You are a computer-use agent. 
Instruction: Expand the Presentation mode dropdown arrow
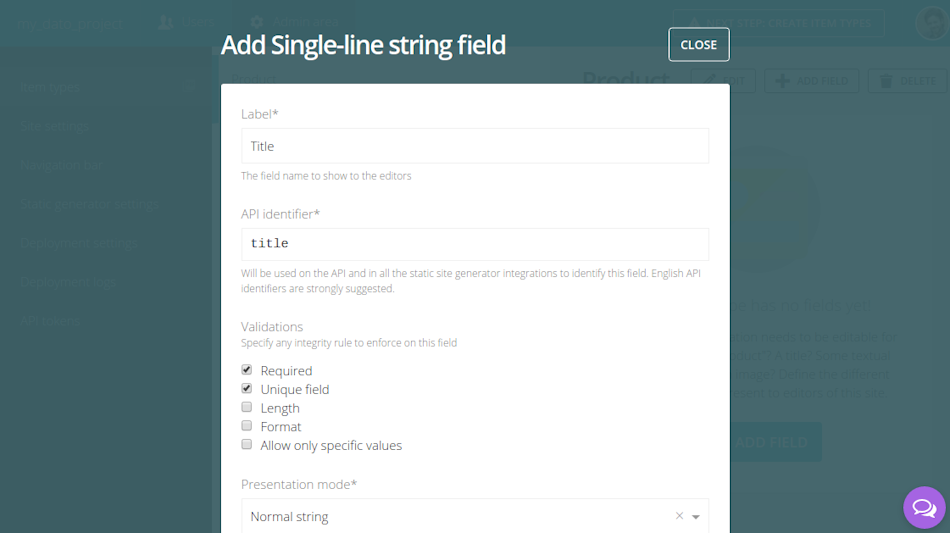coord(696,517)
